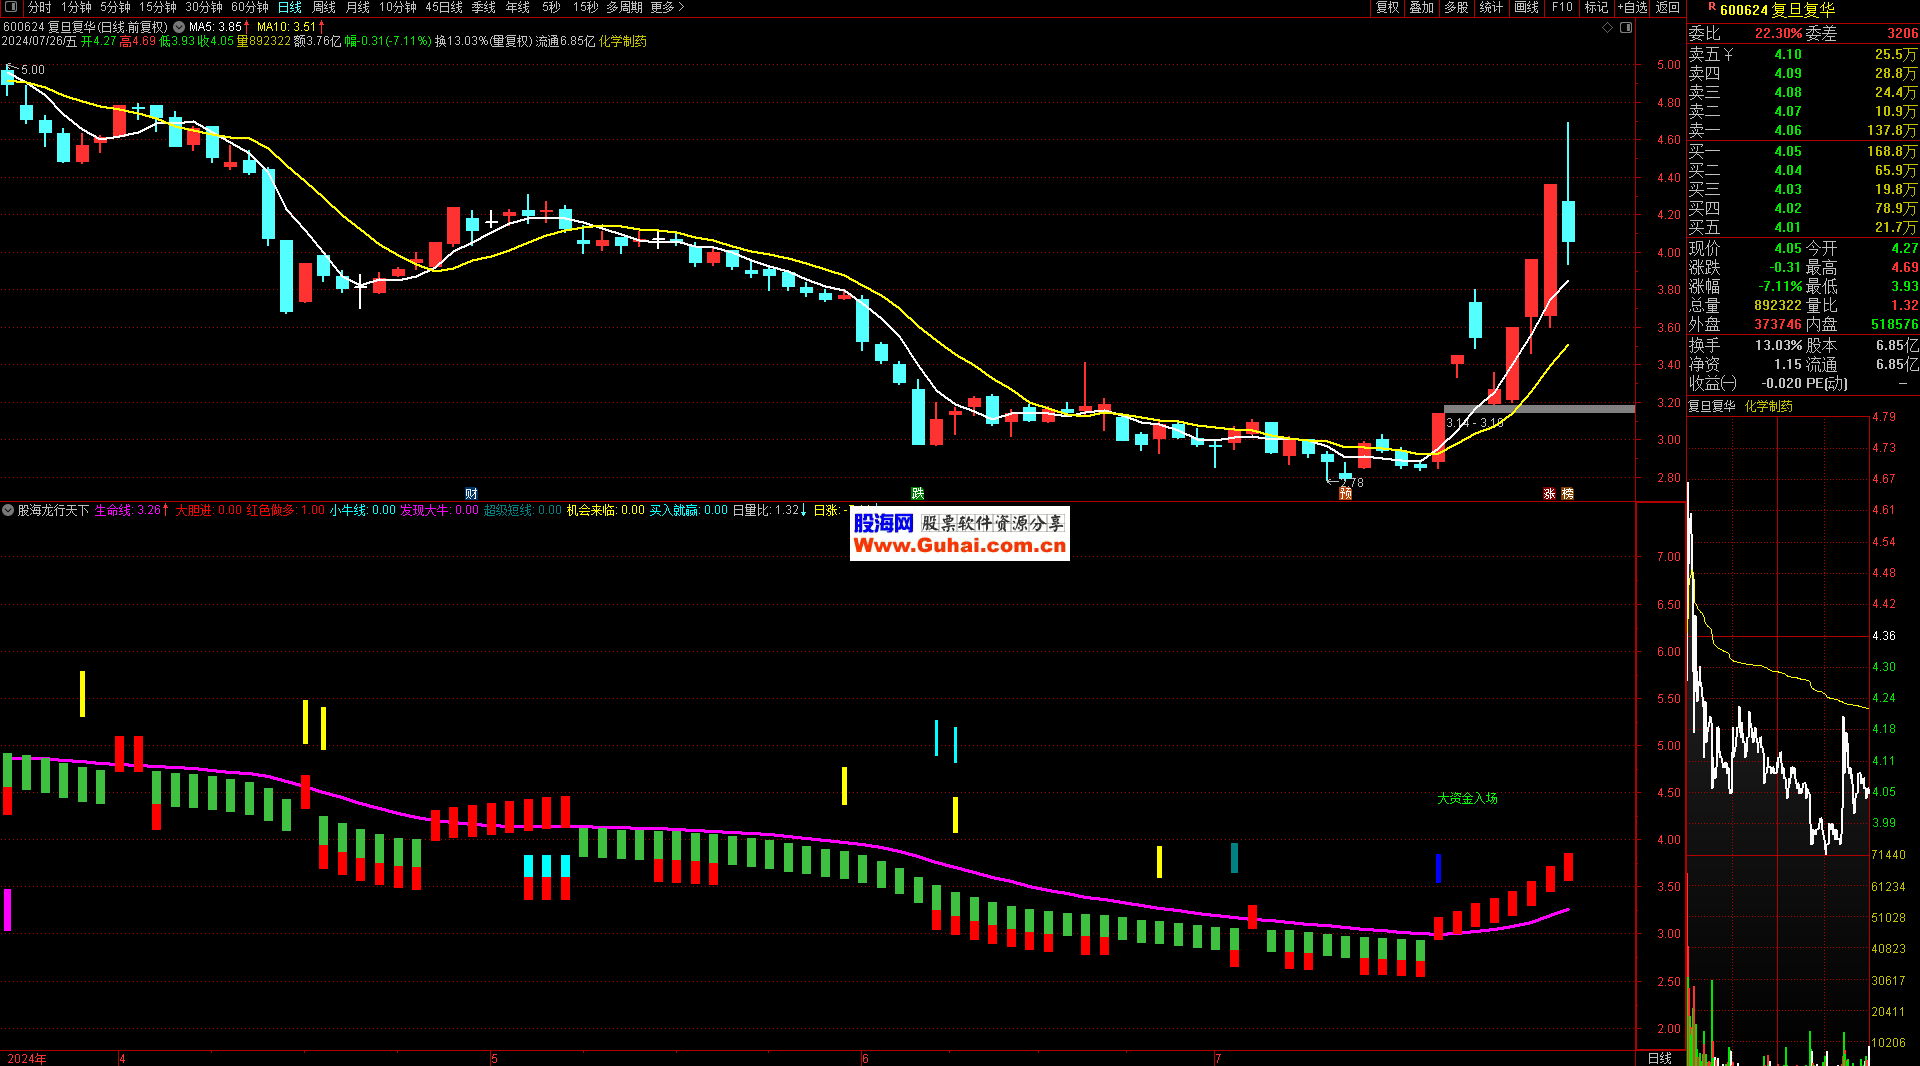Open the Guhai.com.cn website banner
Image resolution: width=1920 pixels, height=1066 pixels.
(x=959, y=534)
